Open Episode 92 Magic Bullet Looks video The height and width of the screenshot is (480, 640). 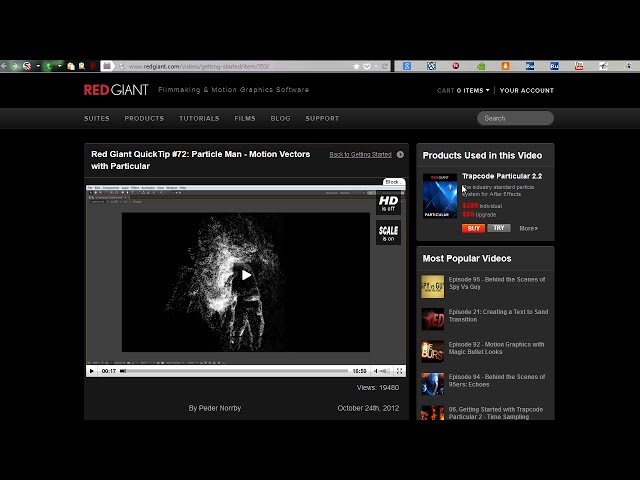coord(496,348)
